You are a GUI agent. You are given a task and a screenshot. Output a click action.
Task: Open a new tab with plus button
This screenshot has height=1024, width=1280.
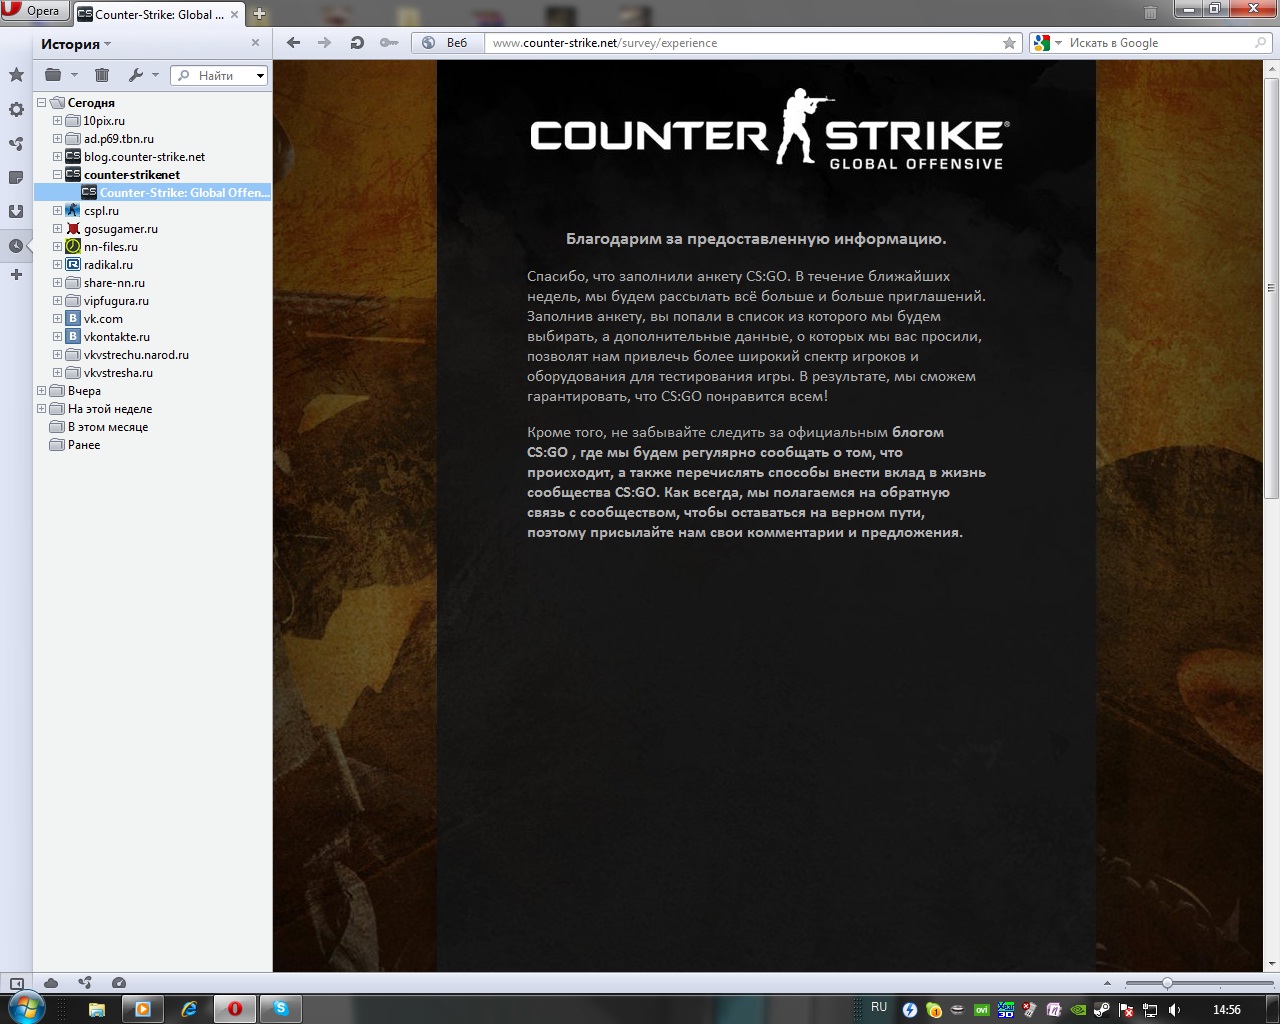(259, 14)
